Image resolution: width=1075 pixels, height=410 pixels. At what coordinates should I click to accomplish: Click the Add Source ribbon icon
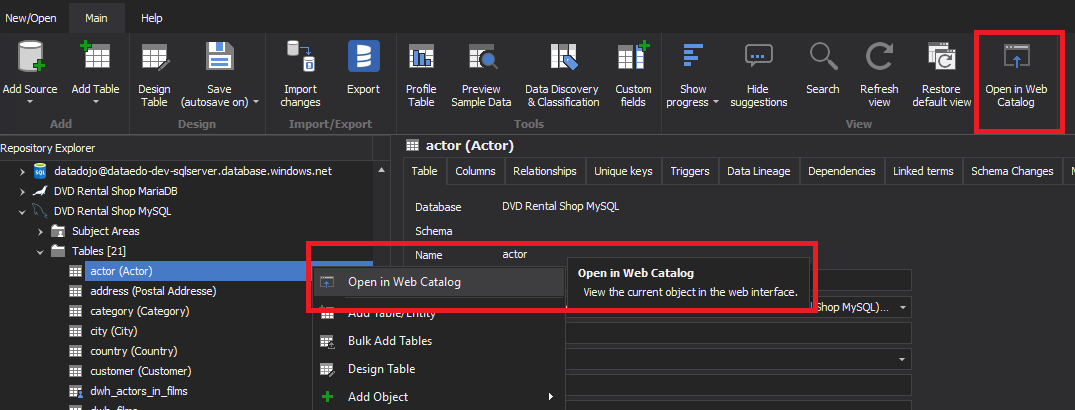30,58
